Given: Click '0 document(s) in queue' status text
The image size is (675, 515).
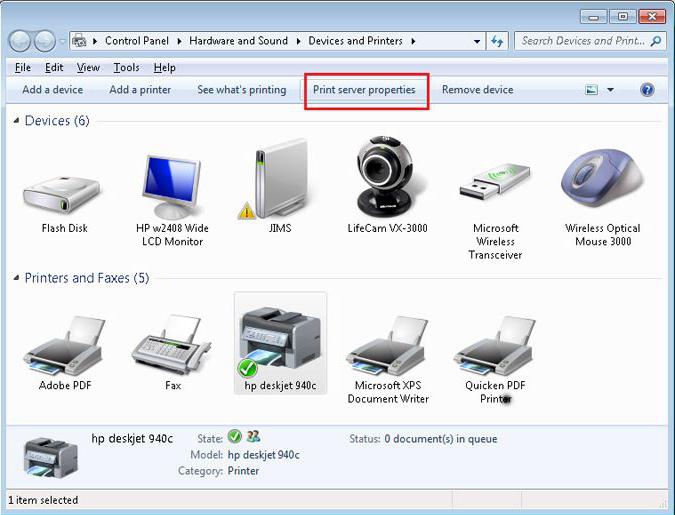Looking at the screenshot, I should pyautogui.click(x=441, y=439).
